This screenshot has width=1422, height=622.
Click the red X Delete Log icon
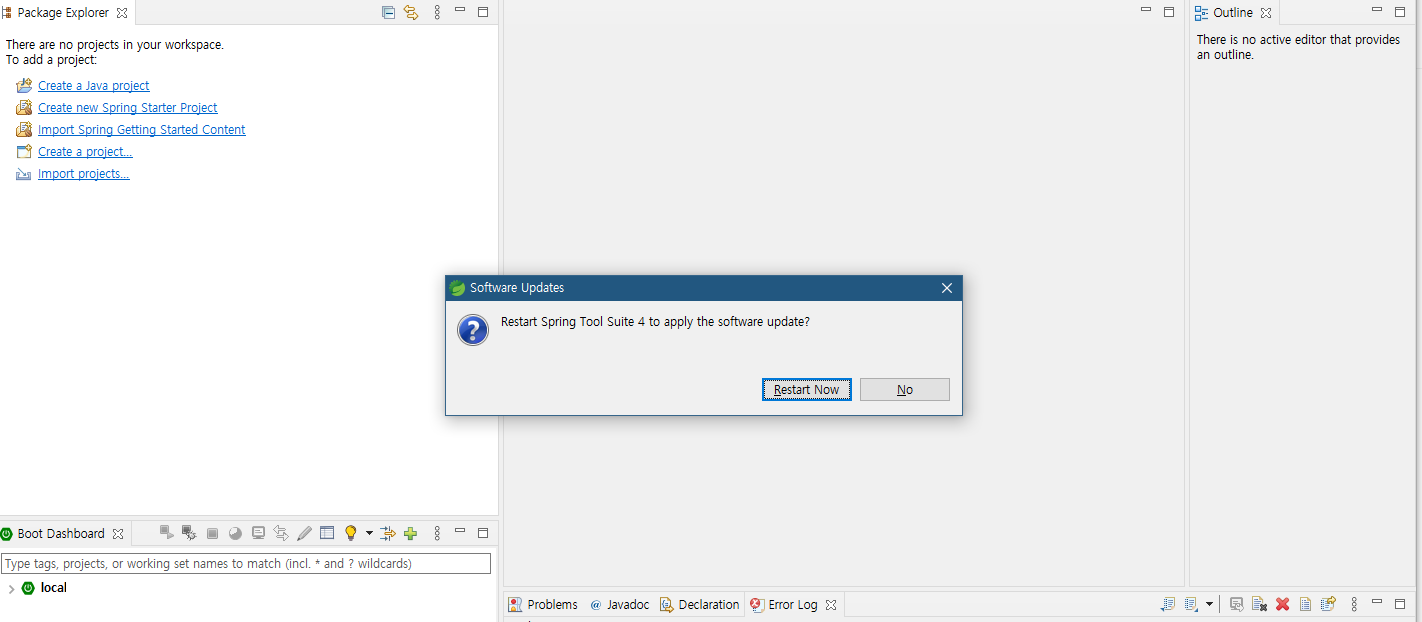1282,604
